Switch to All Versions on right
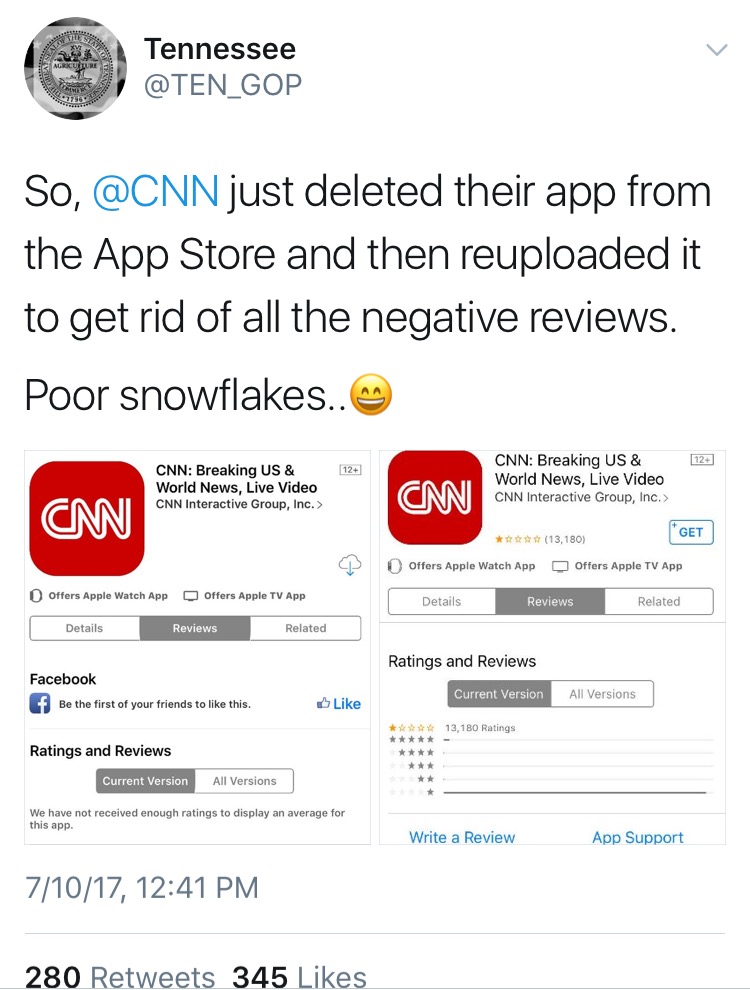Image resolution: width=750 pixels, height=990 pixels. [602, 694]
